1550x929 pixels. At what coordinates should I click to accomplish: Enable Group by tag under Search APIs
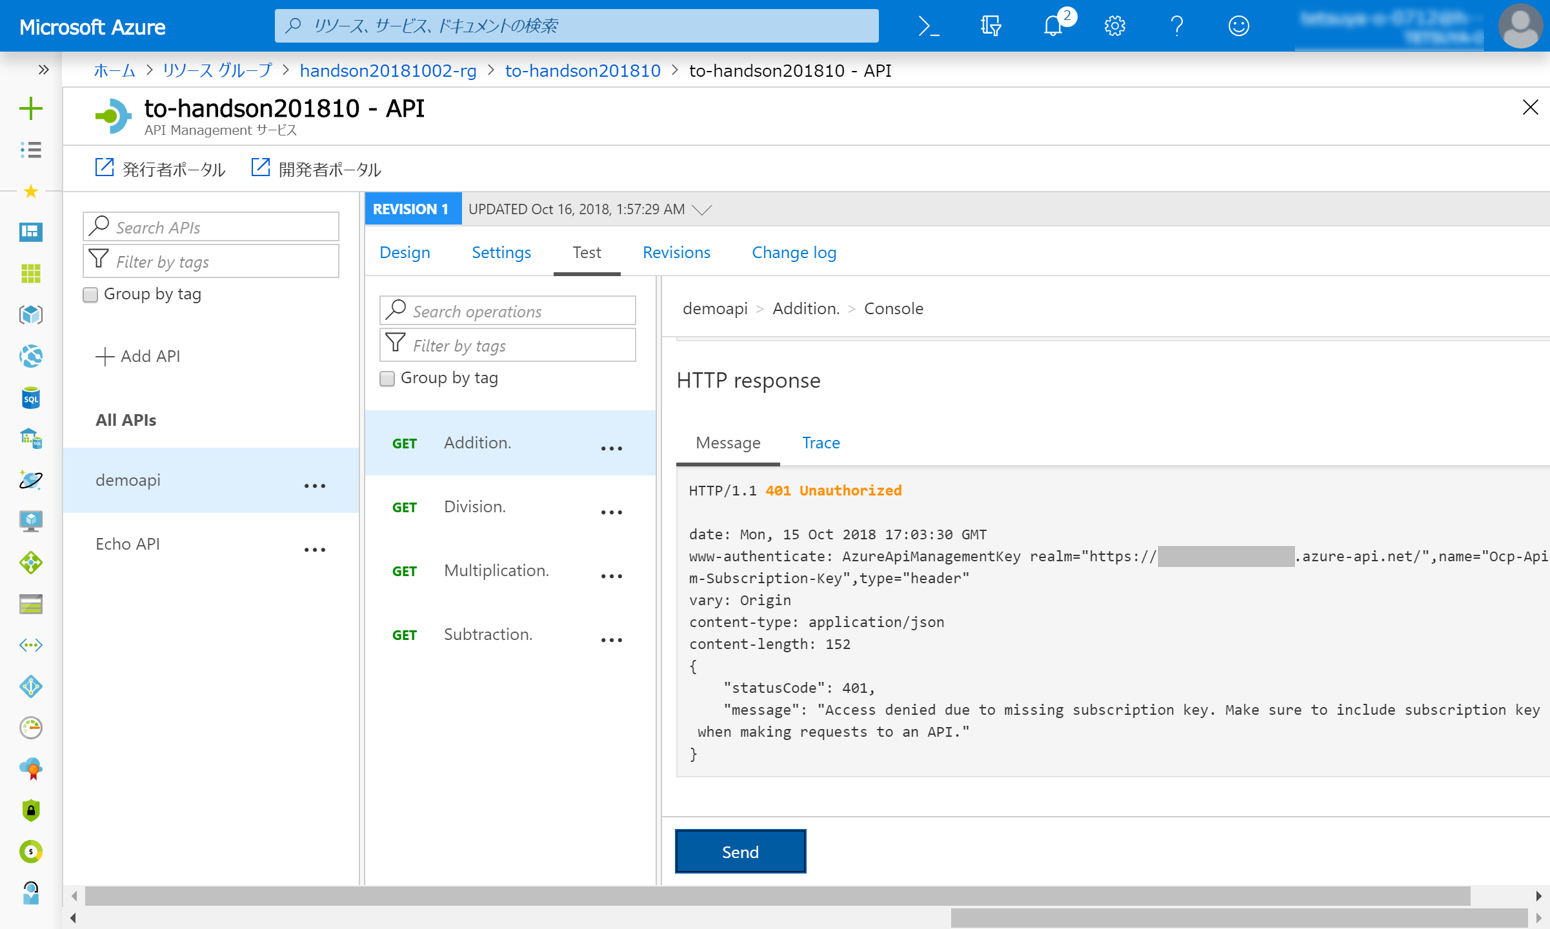(90, 295)
